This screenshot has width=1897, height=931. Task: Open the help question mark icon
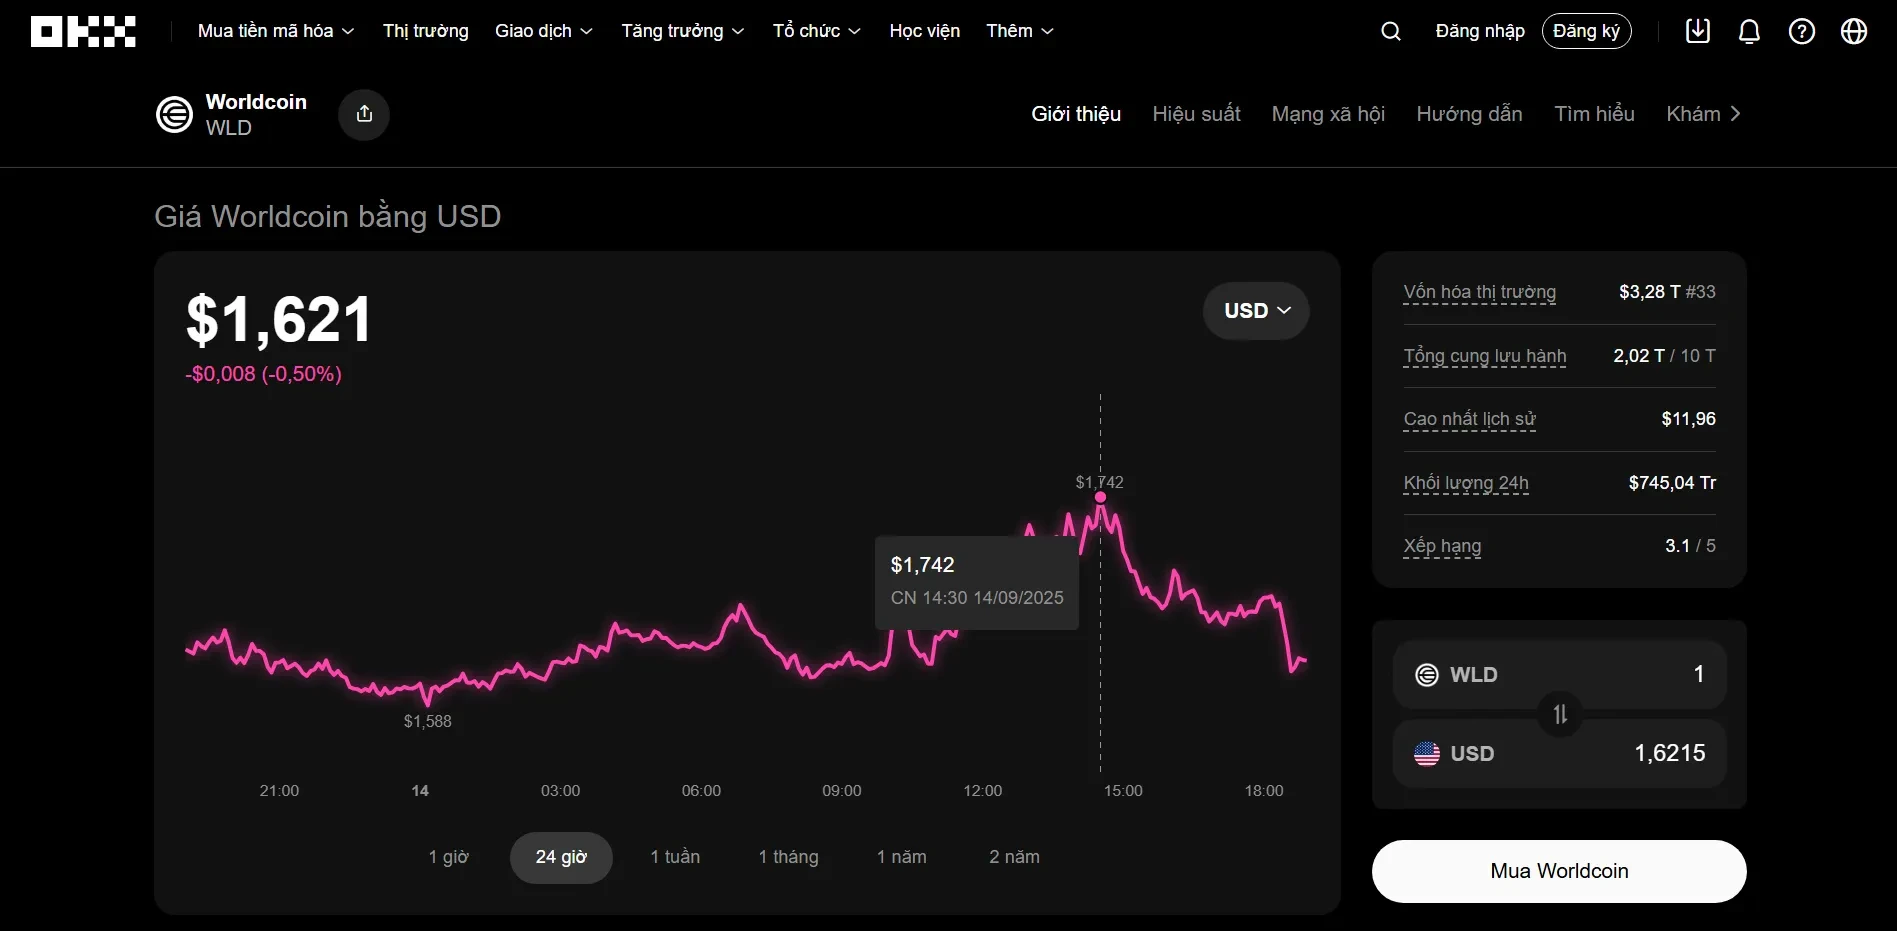tap(1801, 32)
